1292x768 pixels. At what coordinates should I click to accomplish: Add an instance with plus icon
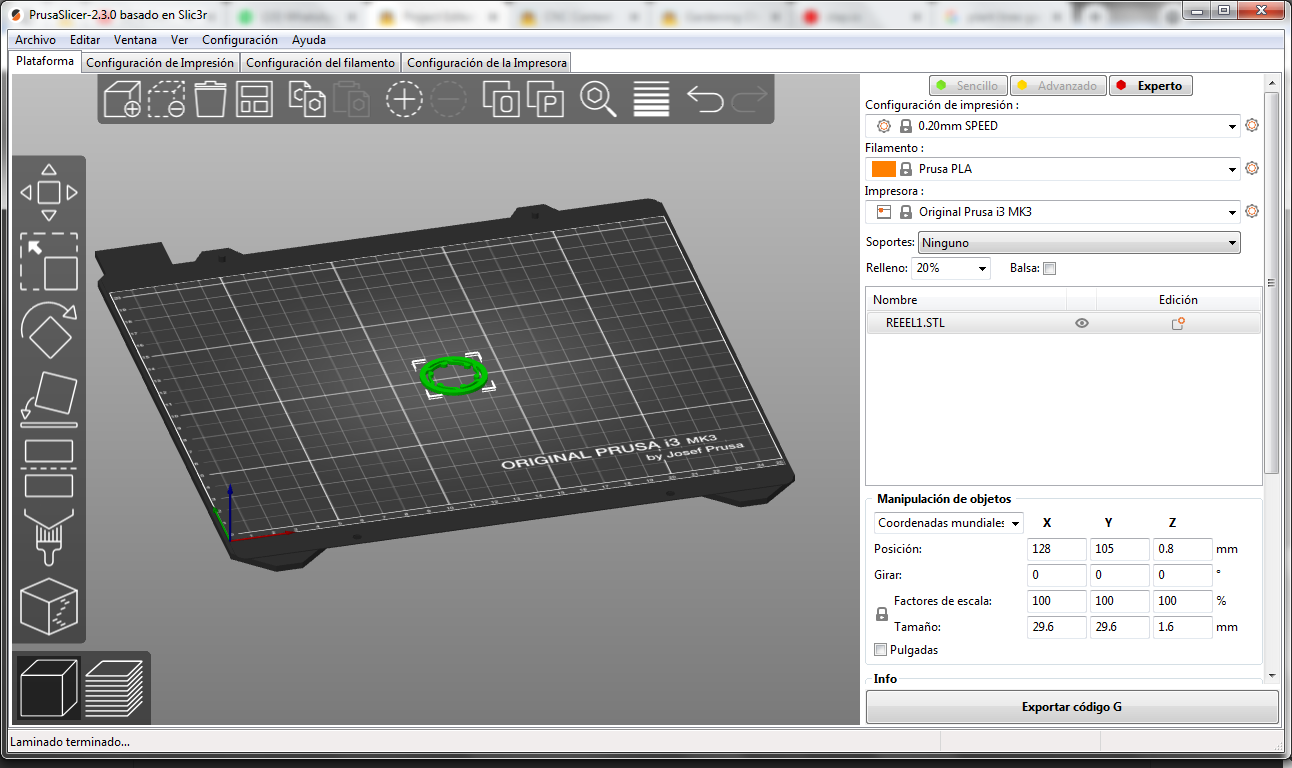pos(405,100)
